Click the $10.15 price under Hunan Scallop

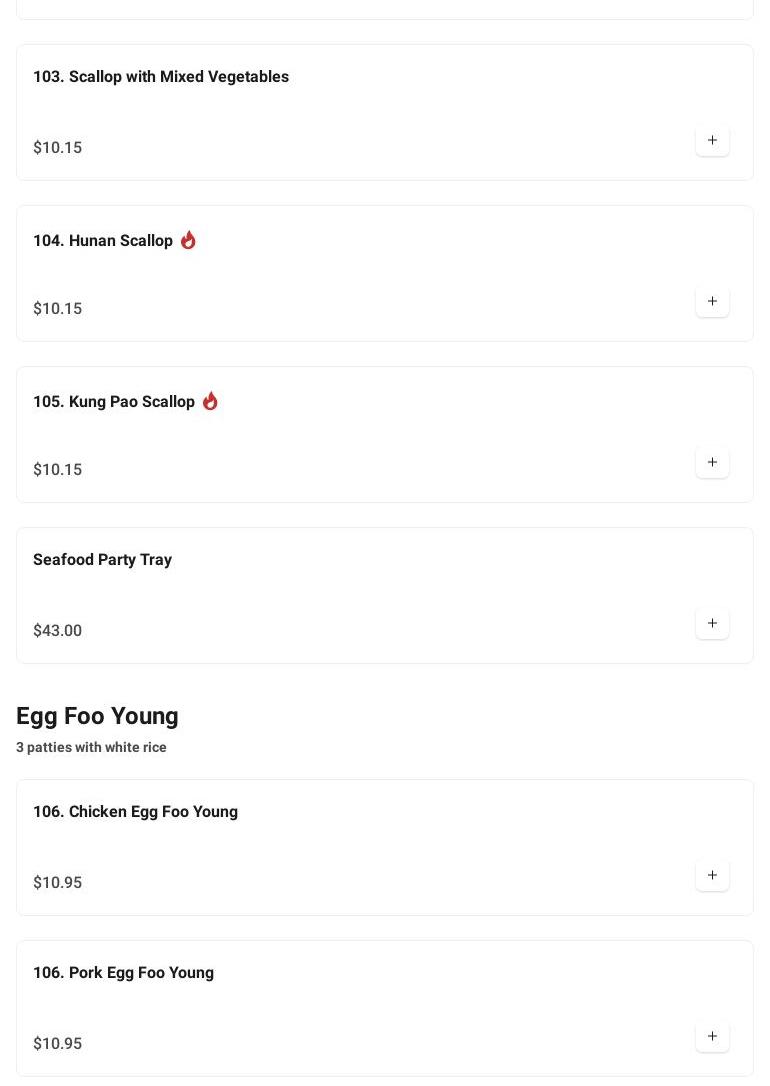[57, 309]
